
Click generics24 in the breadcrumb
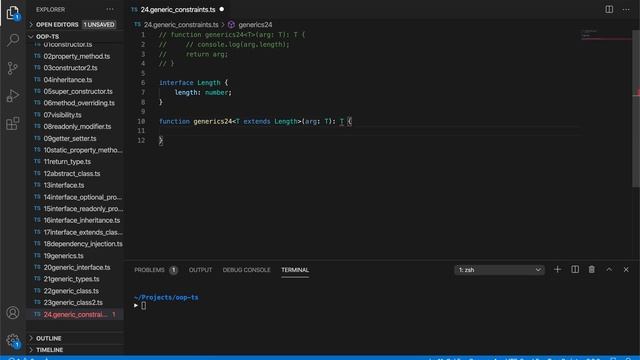(x=255, y=24)
